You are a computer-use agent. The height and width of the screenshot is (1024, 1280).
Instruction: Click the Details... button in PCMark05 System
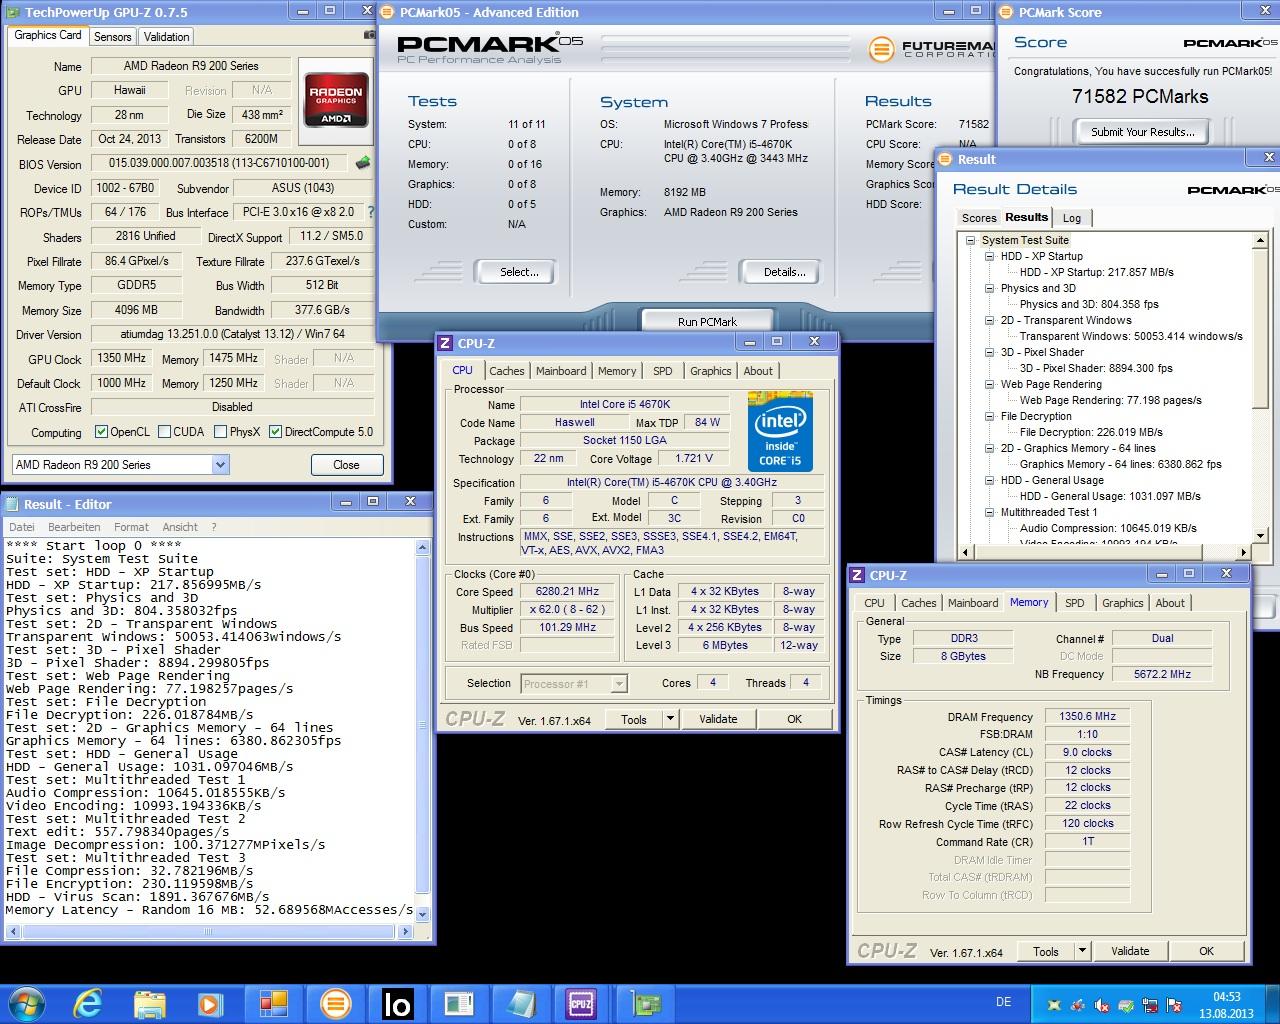pyautogui.click(x=784, y=272)
